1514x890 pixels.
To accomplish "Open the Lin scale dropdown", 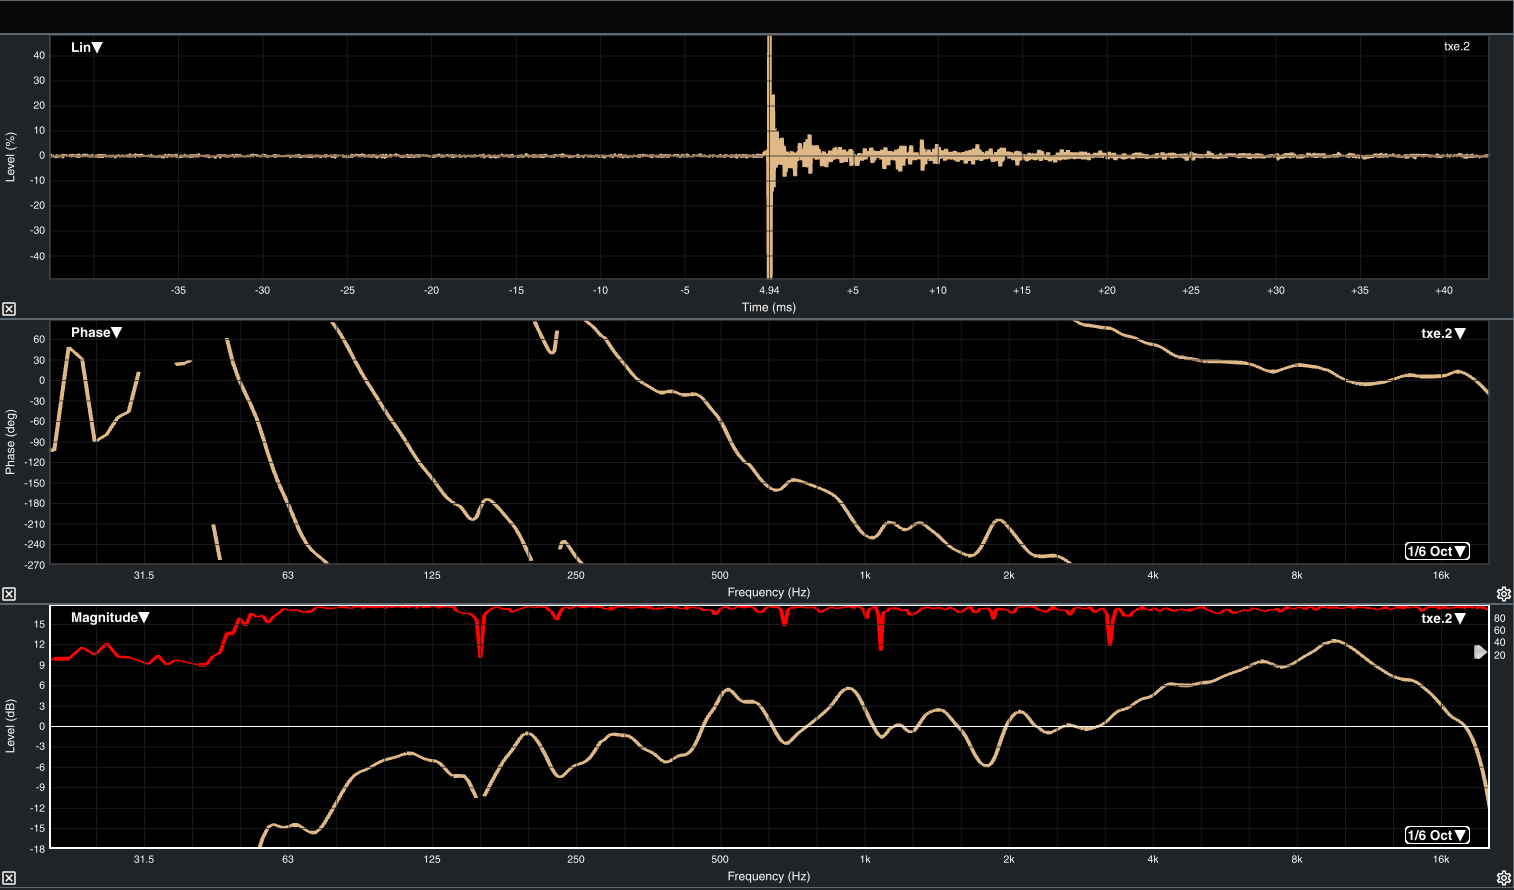I will point(87,47).
